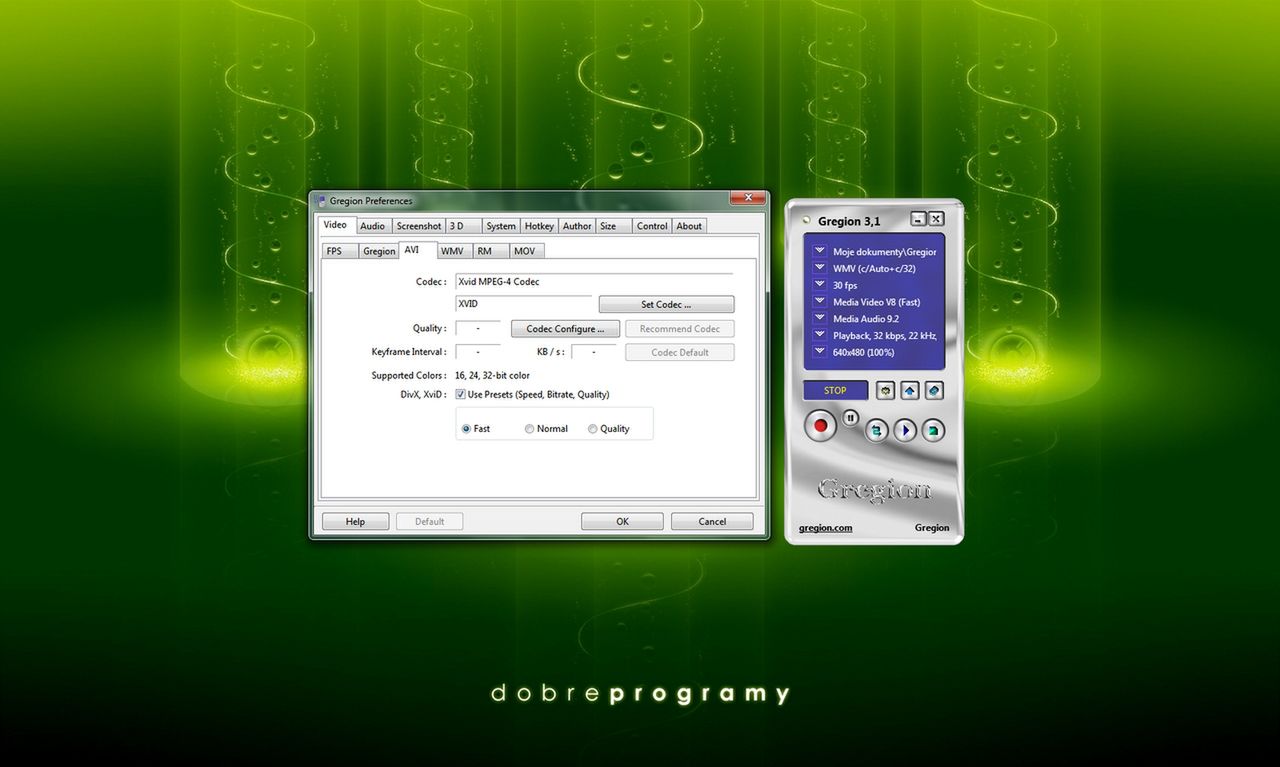
Task: Open the Author tab
Action: [577, 226]
